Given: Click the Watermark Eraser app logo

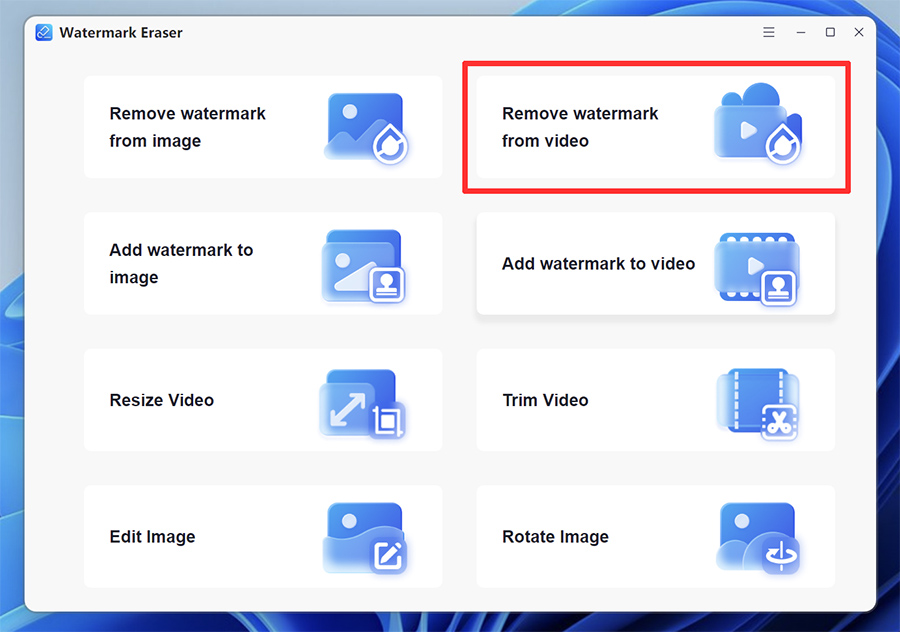Looking at the screenshot, I should (44, 33).
